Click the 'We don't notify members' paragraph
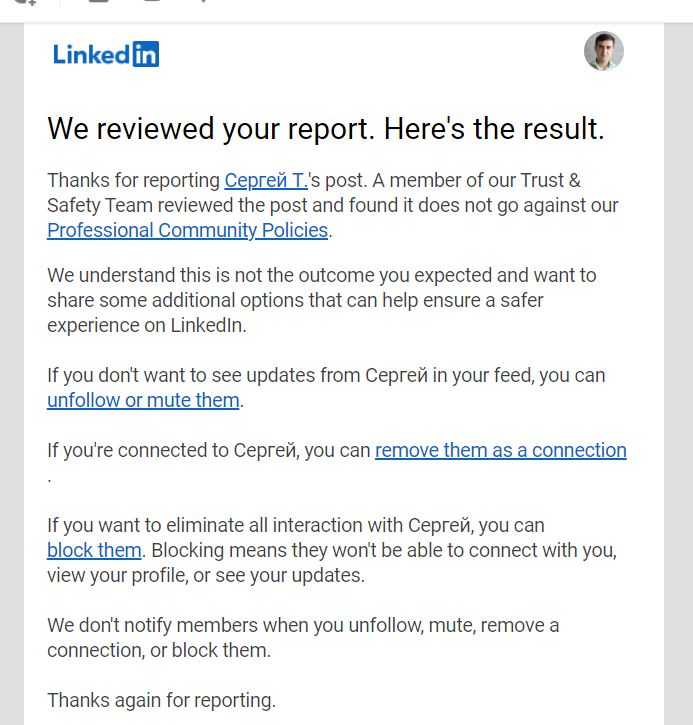Viewport: 693px width, 725px height. point(303,638)
